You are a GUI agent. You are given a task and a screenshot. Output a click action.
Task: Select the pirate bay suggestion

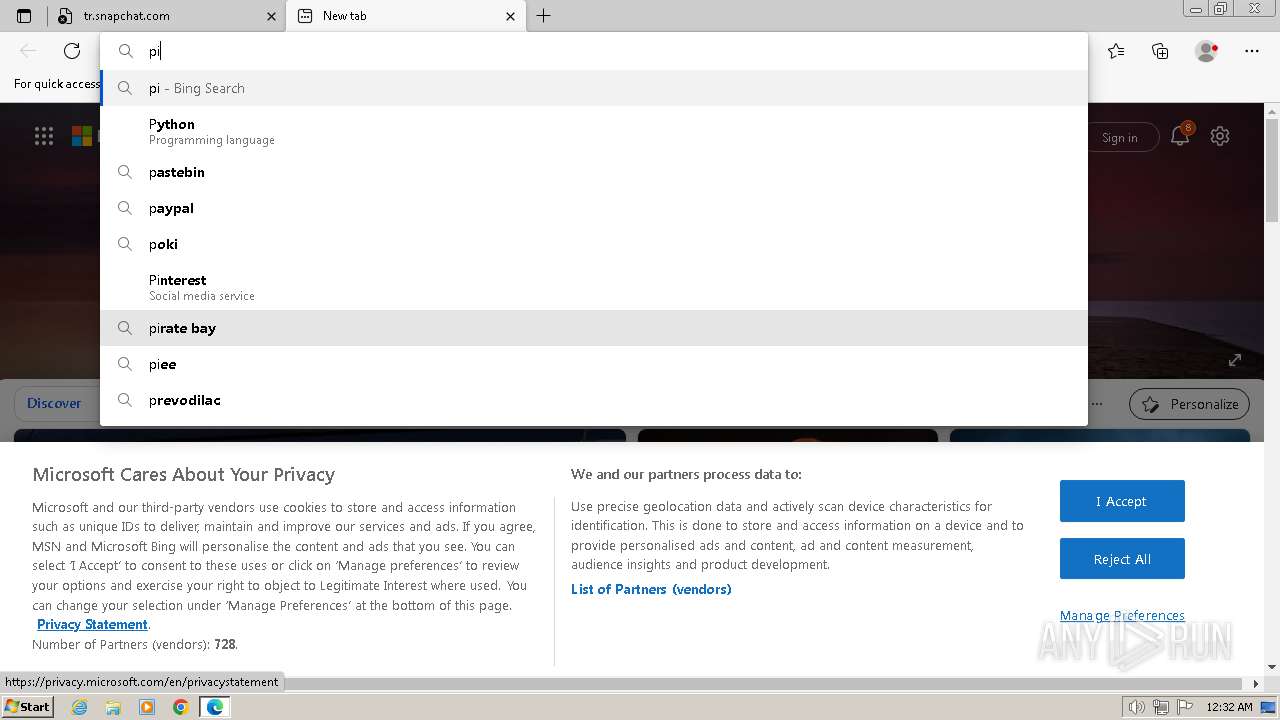point(594,328)
